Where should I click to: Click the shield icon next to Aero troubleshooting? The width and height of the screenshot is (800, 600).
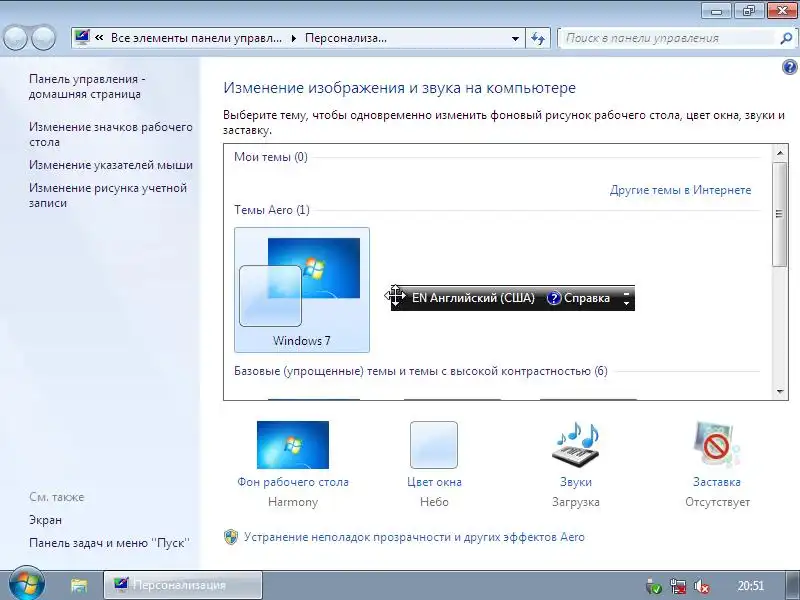pos(231,537)
